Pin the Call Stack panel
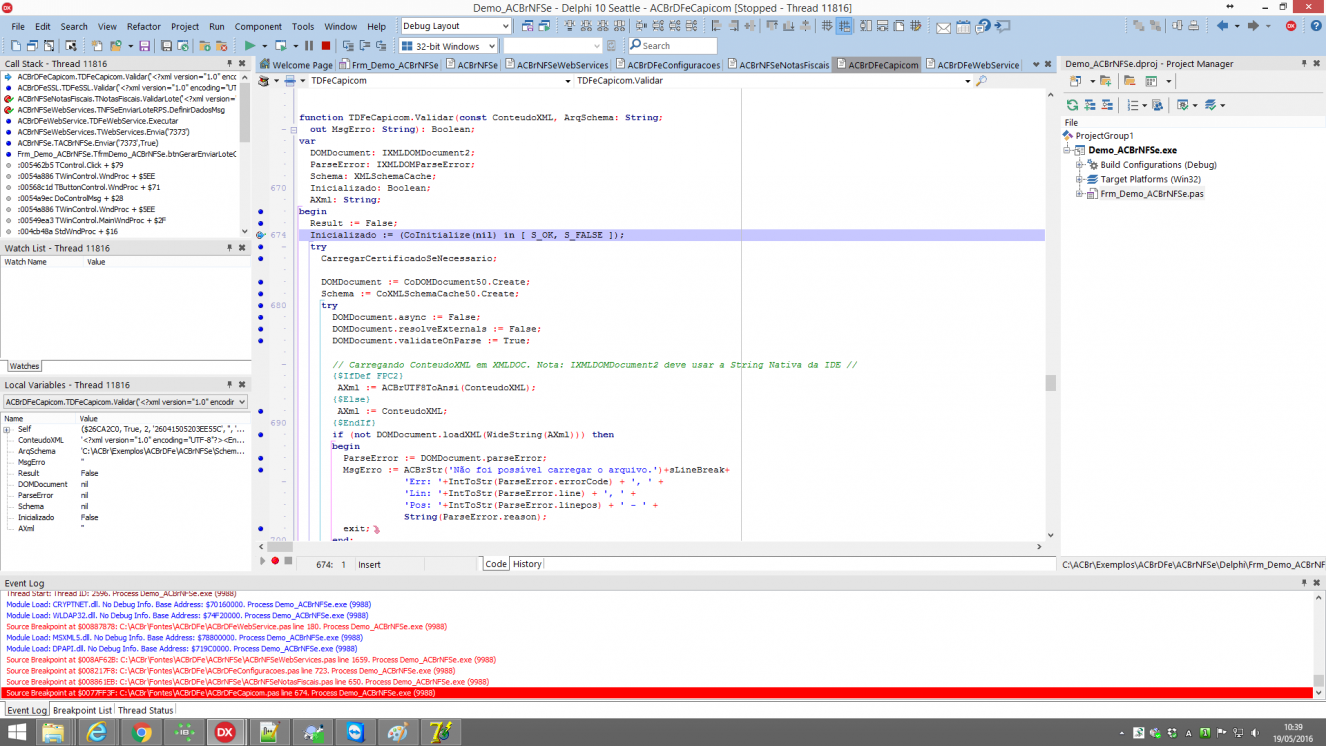Viewport: 1326px width, 746px height. [229, 64]
